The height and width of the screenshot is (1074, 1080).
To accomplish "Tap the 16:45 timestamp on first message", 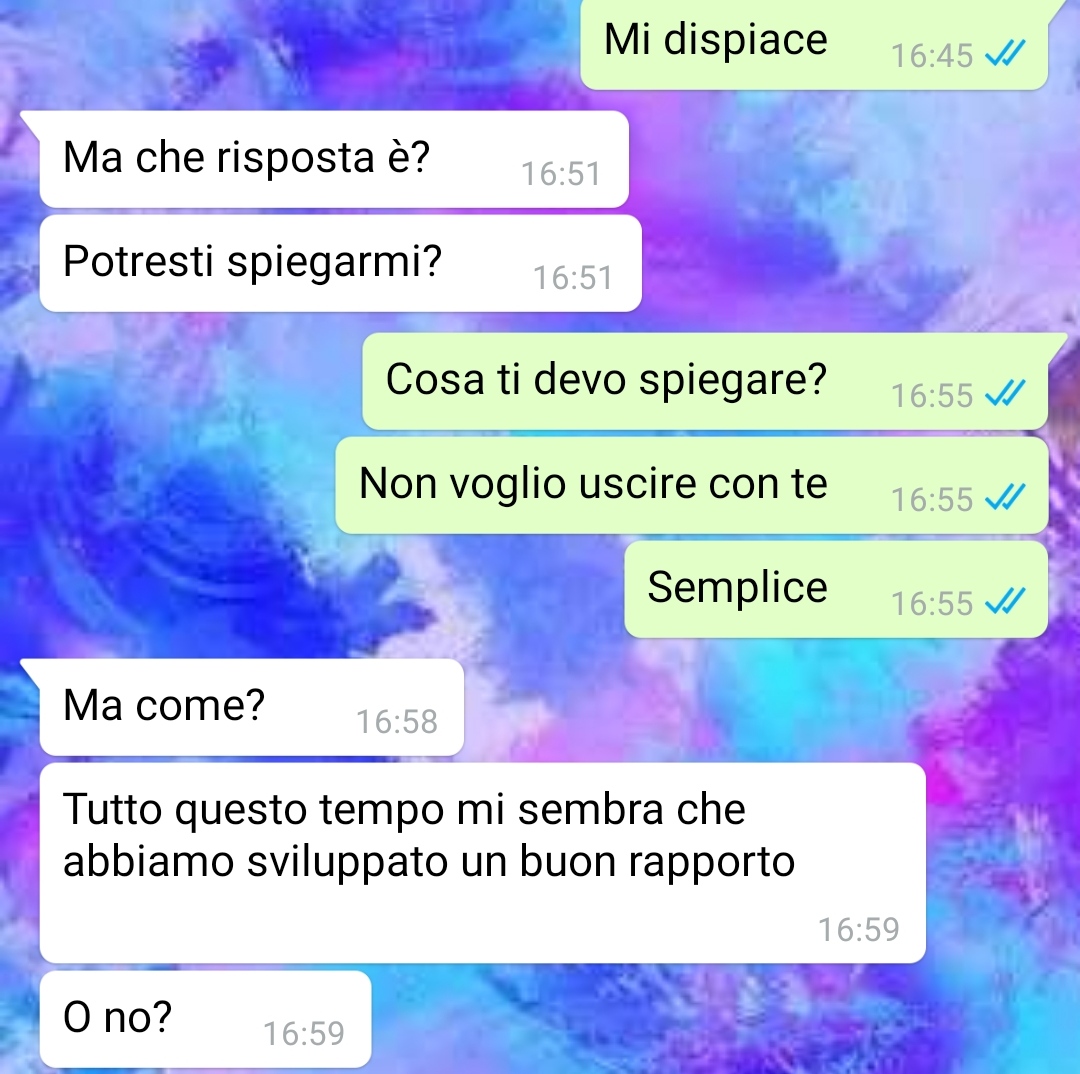I will (x=932, y=56).
